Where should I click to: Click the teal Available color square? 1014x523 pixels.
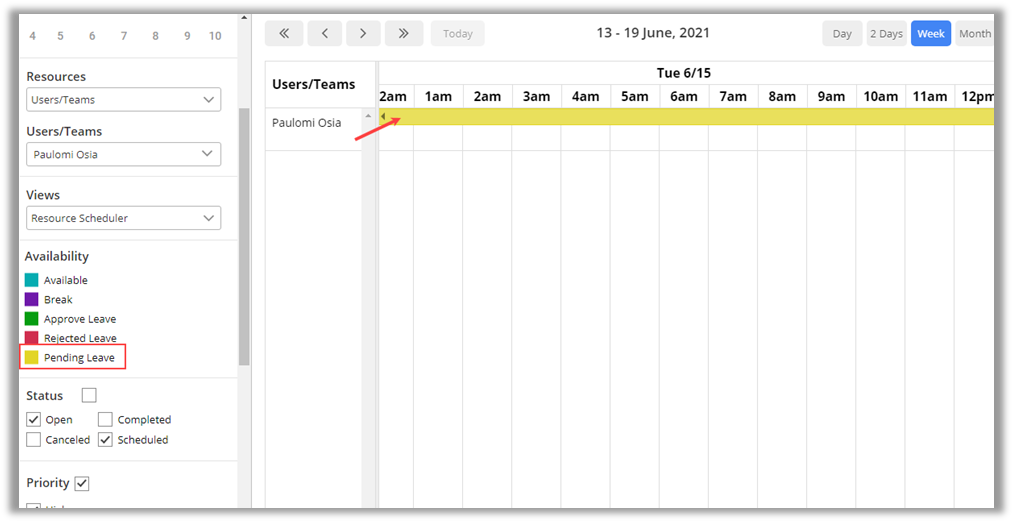(32, 280)
